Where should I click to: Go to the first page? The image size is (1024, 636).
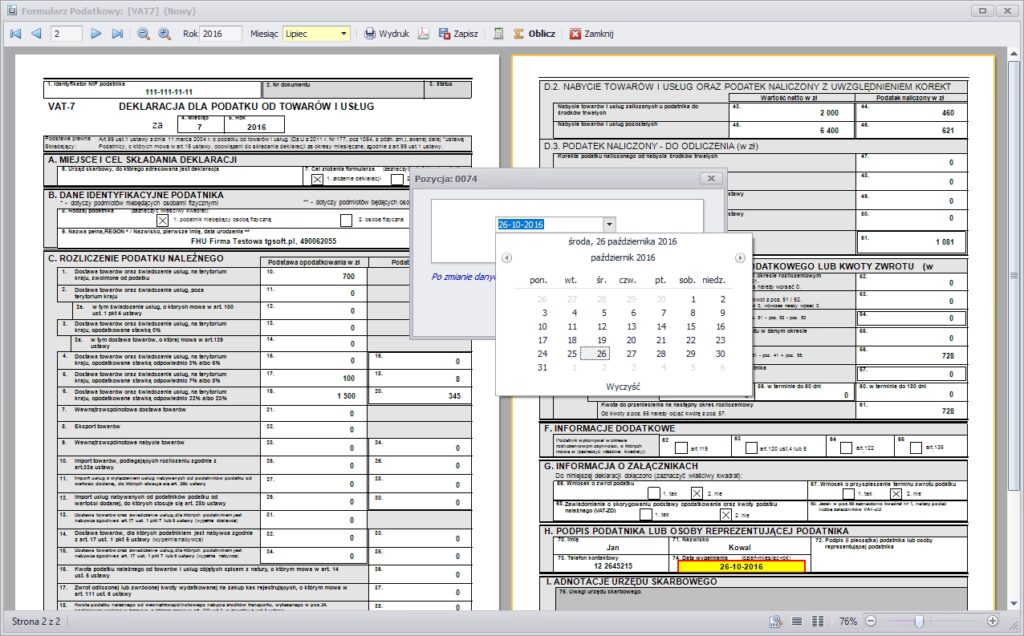pyautogui.click(x=15, y=33)
